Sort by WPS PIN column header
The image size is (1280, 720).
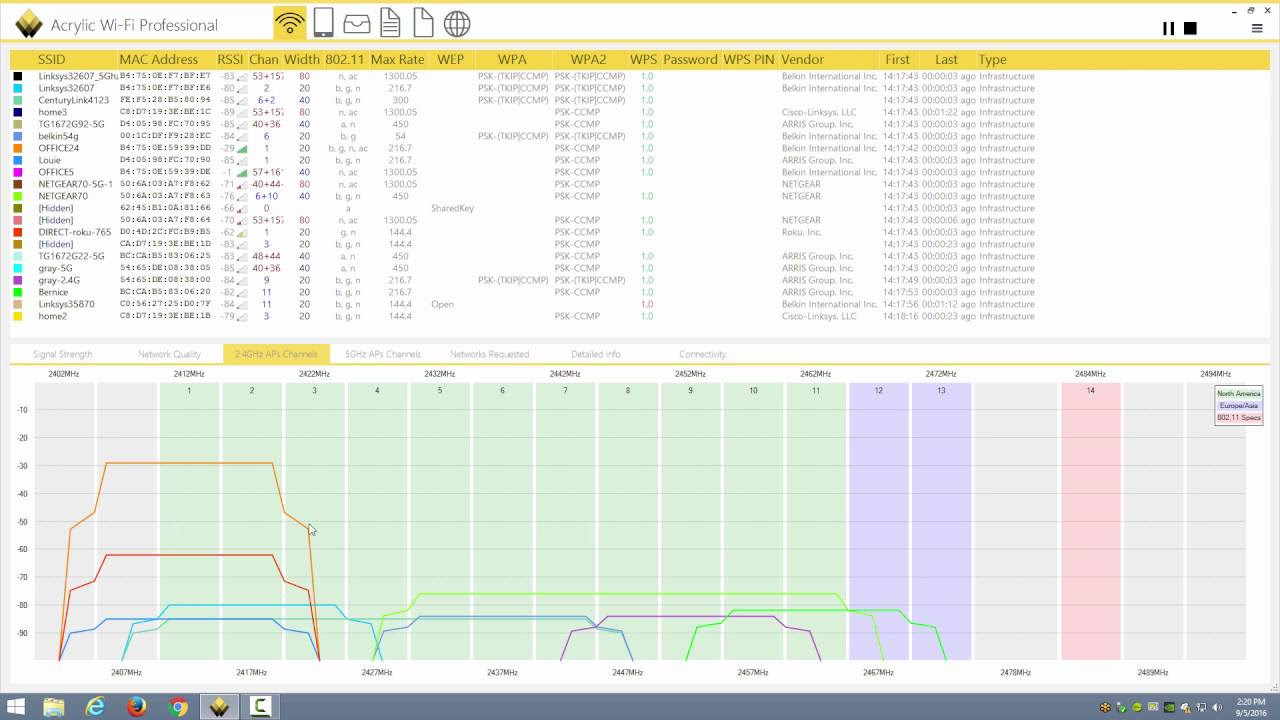pos(749,59)
